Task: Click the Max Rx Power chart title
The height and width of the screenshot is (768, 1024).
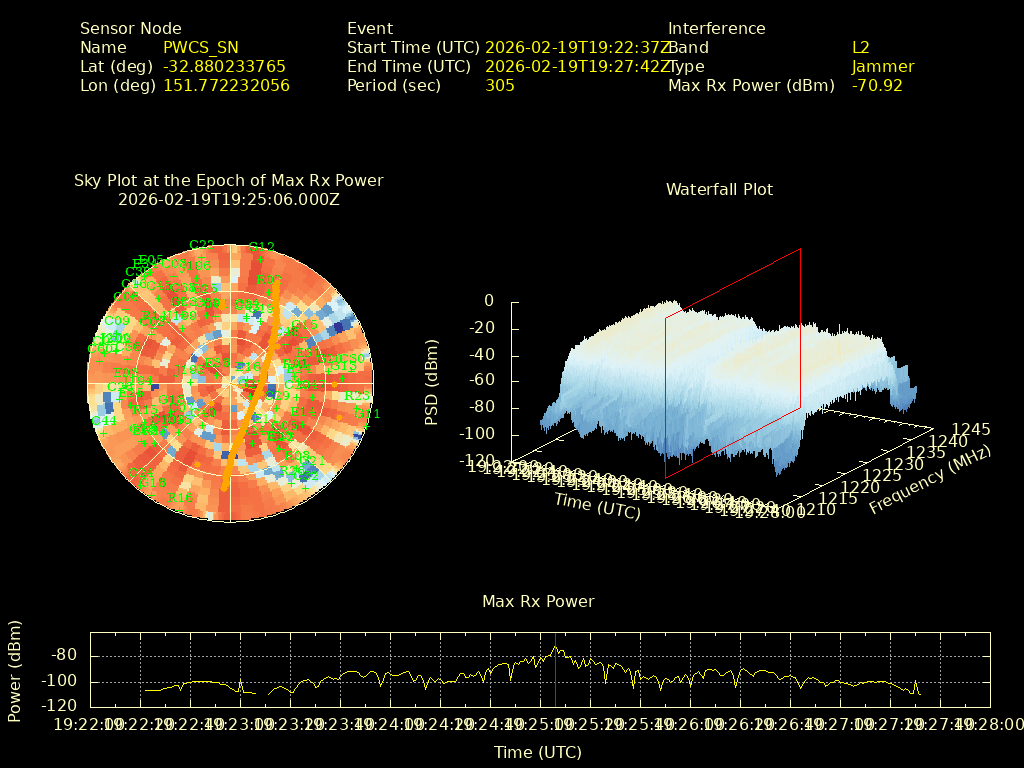Action: pos(538,601)
